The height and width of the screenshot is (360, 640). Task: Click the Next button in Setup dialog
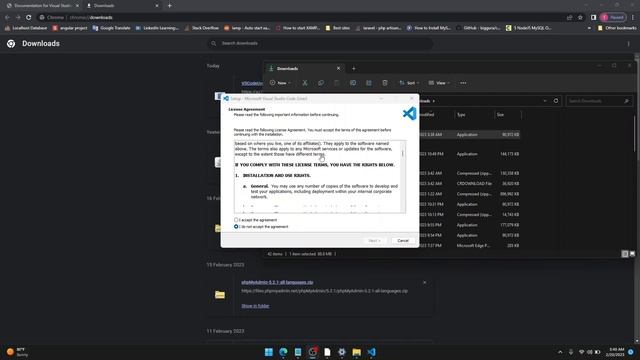point(374,241)
